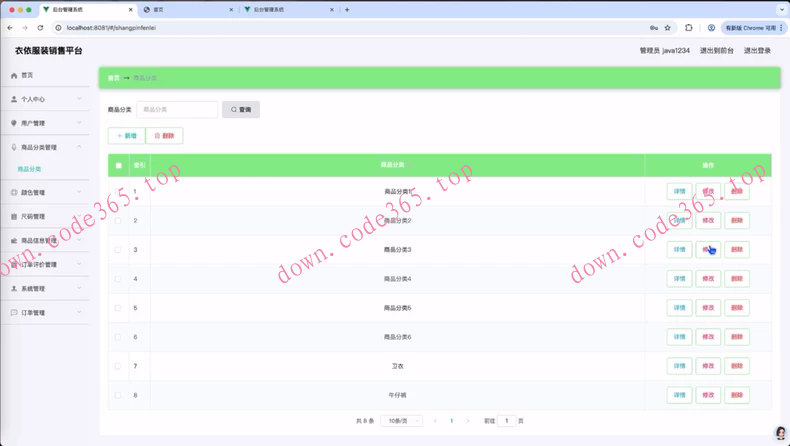Toggle the select-all checkbox in table header
The width and height of the screenshot is (790, 446).
coord(118,165)
